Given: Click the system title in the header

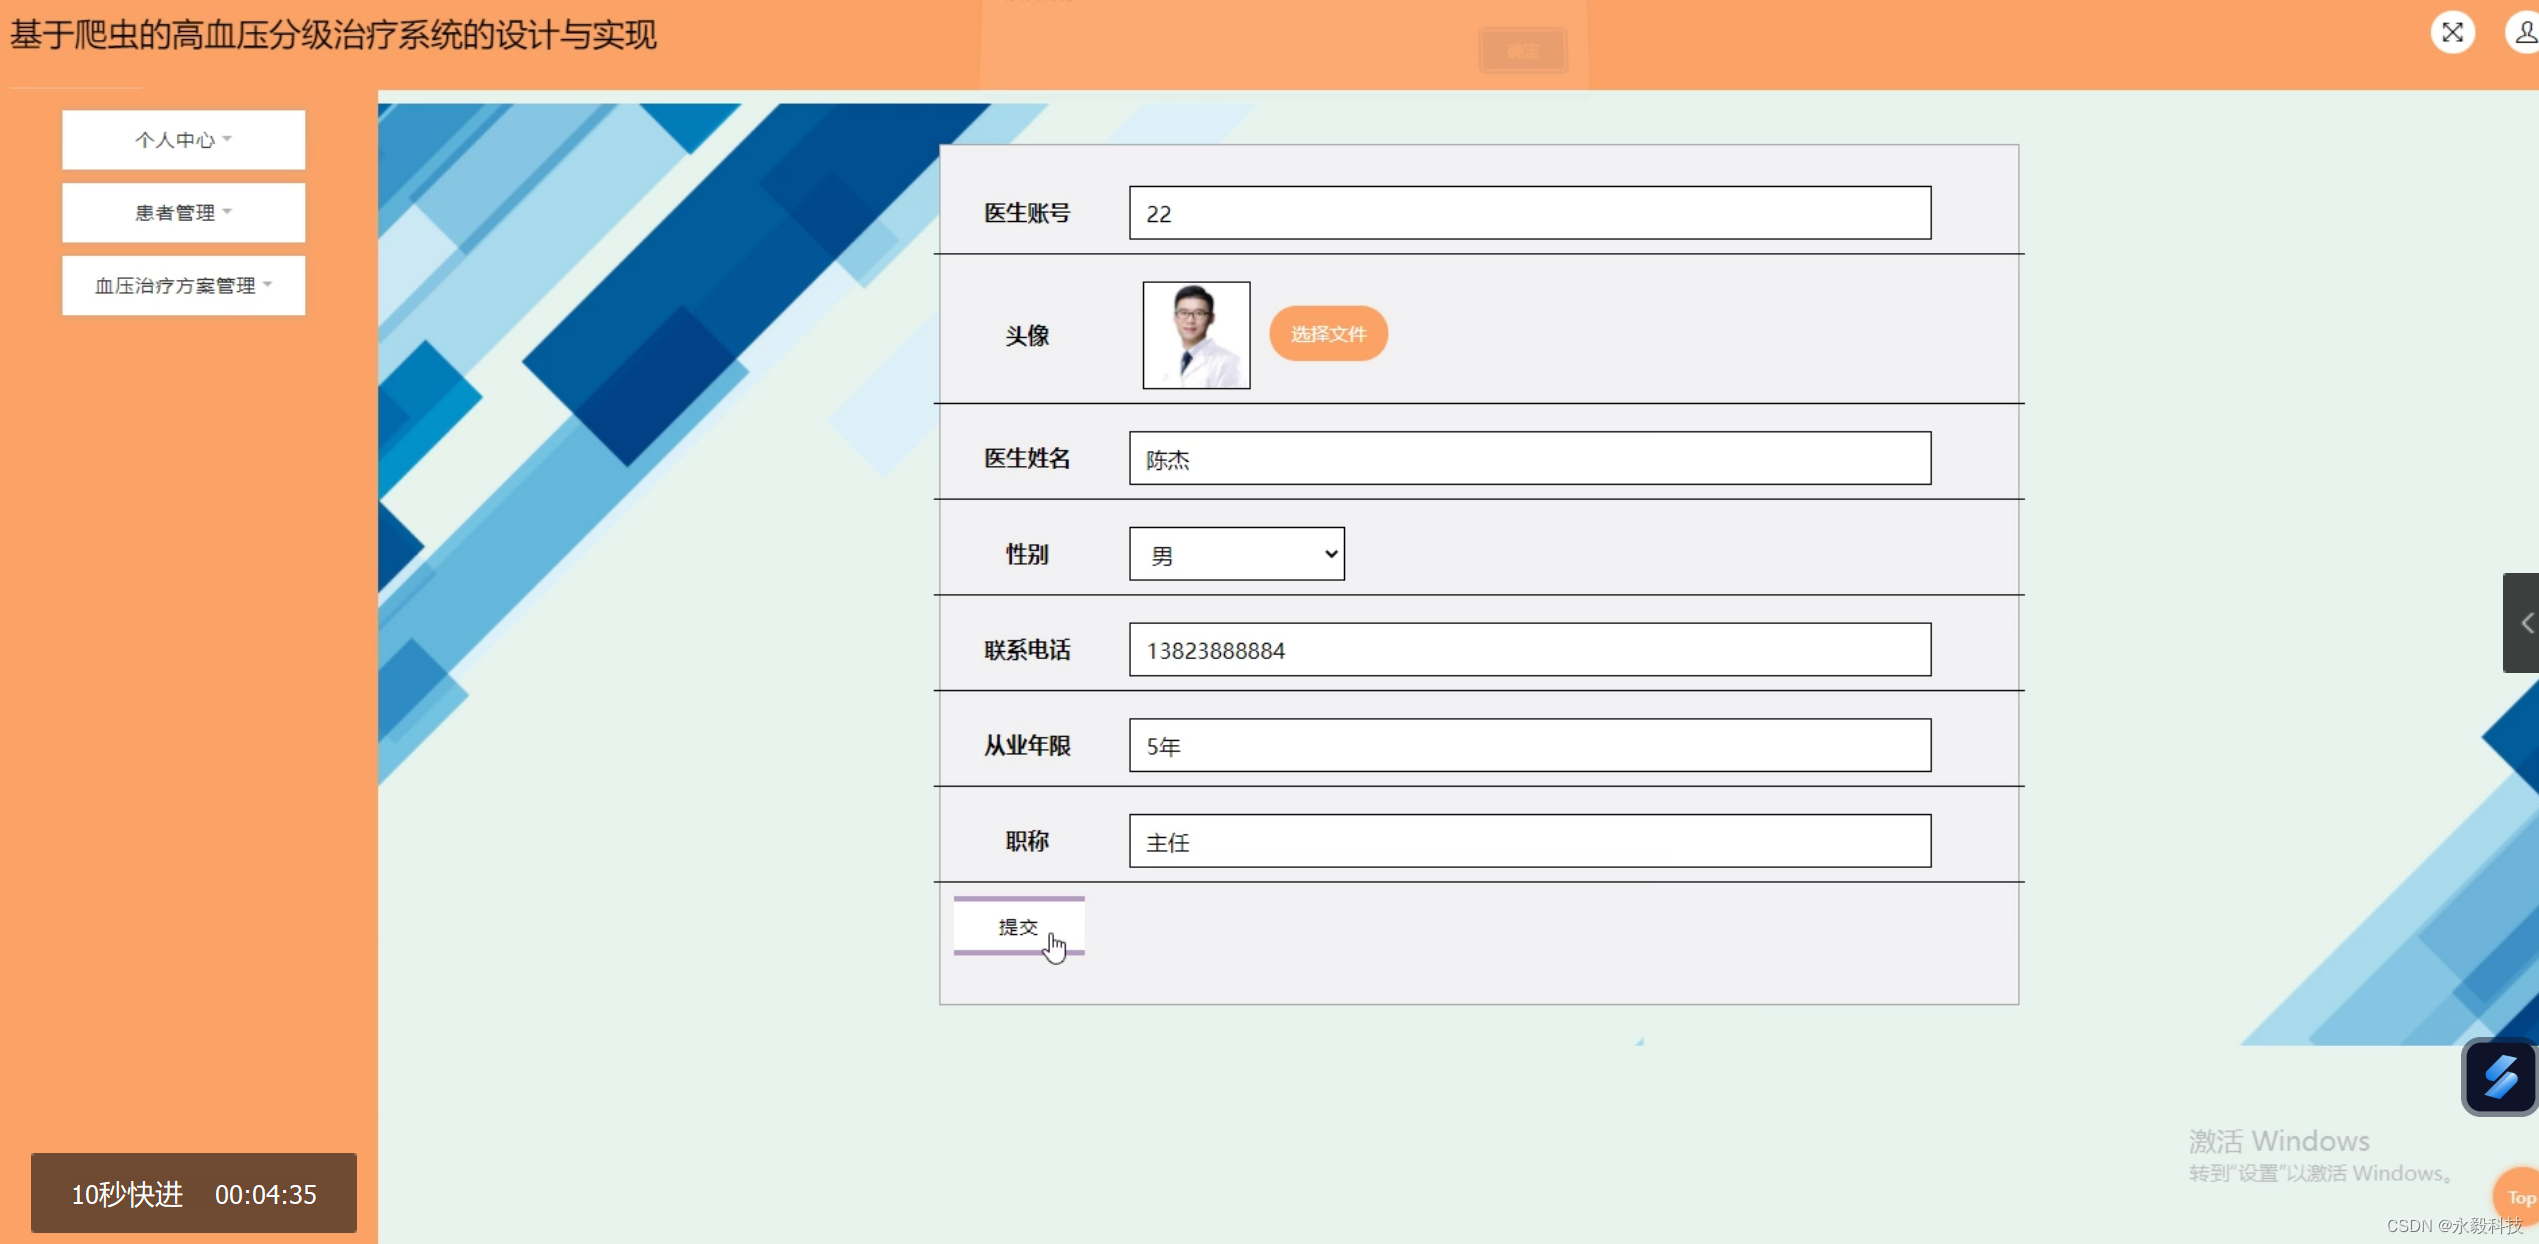Looking at the screenshot, I should click(333, 35).
